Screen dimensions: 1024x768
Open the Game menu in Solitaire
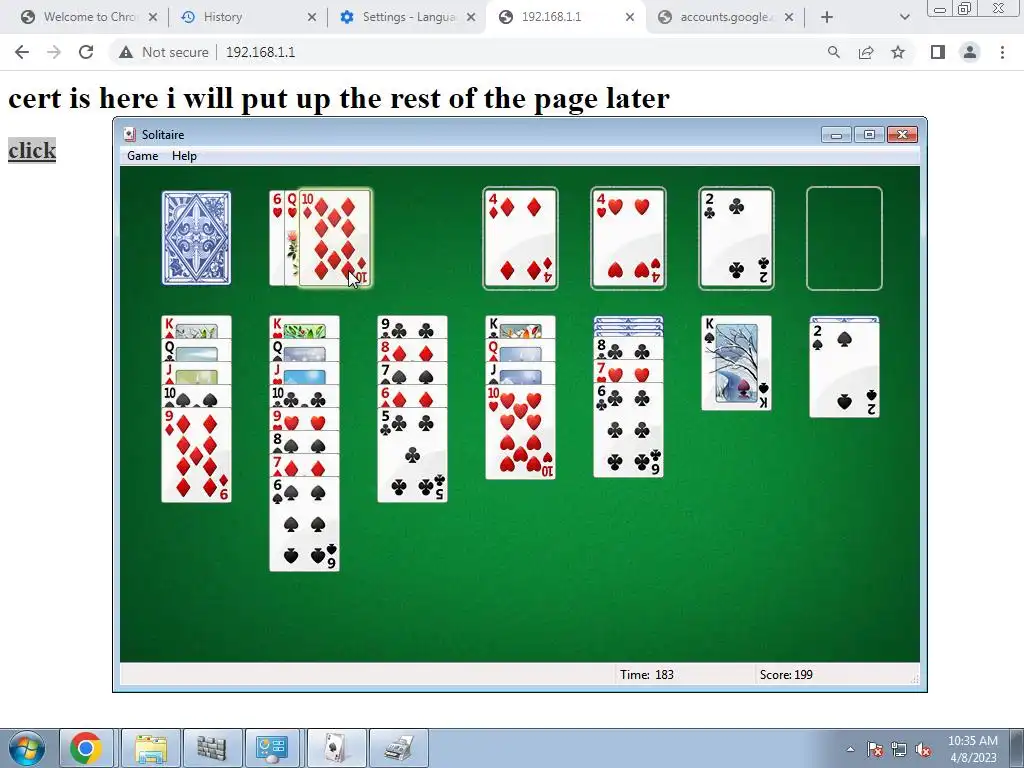click(142, 156)
